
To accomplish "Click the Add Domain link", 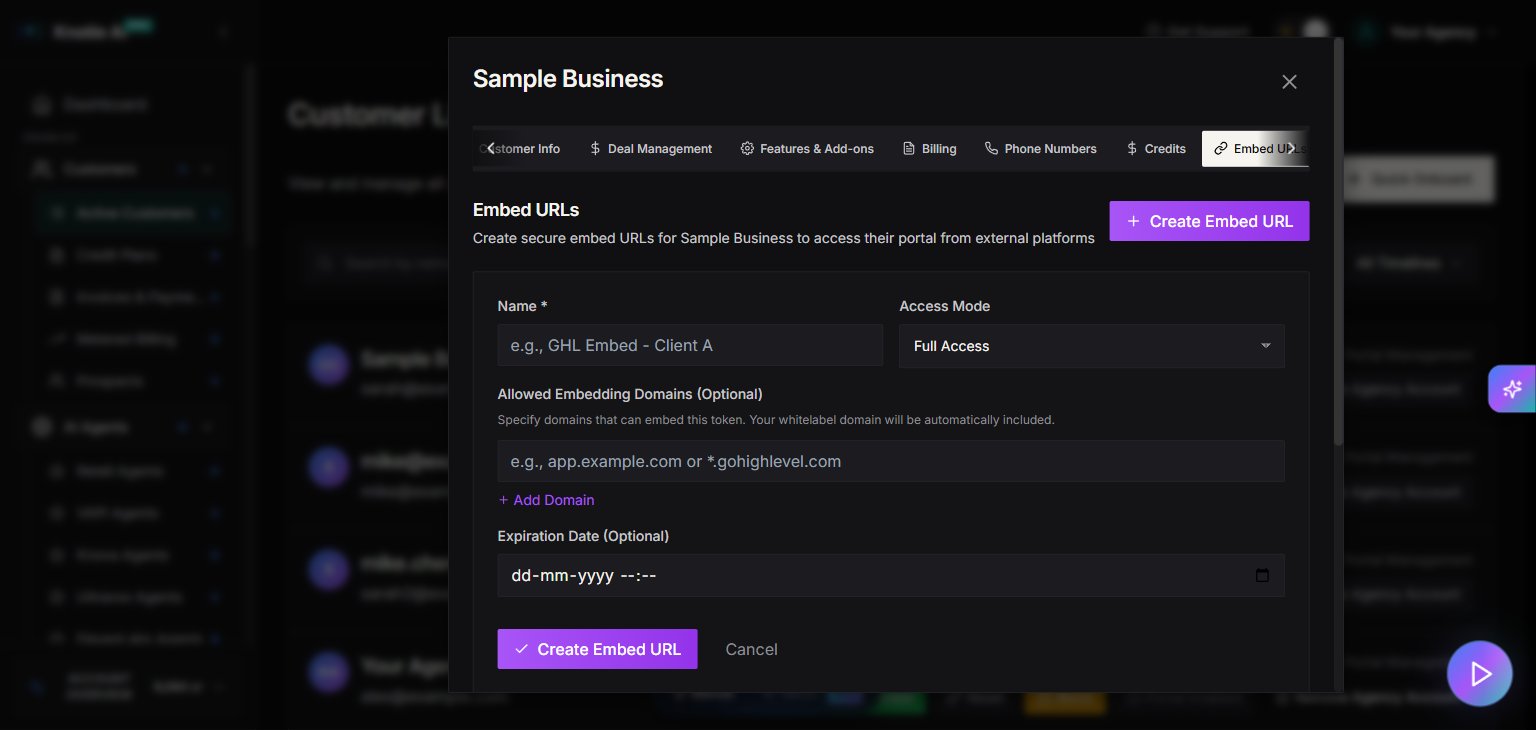I will coord(546,500).
